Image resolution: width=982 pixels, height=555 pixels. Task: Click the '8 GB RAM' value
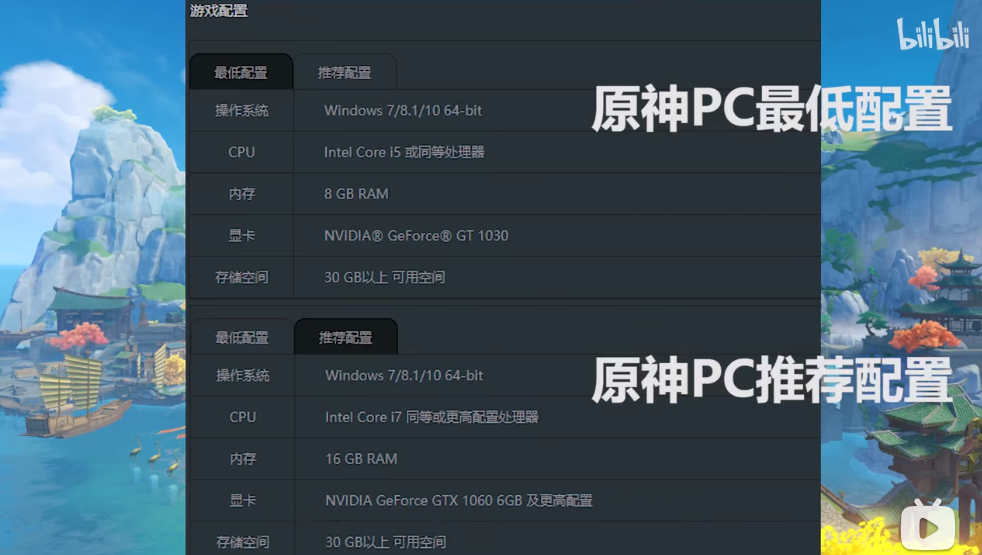356,194
